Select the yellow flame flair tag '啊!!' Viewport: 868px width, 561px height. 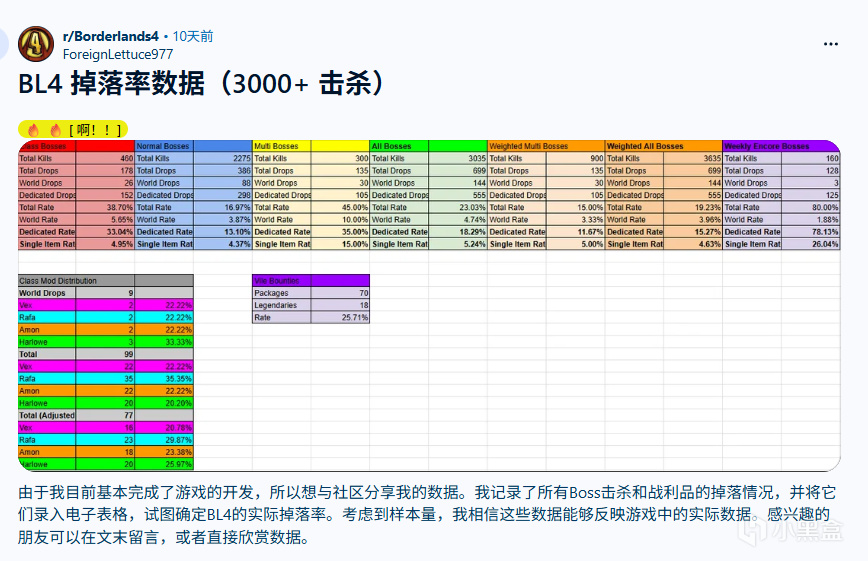point(73,130)
